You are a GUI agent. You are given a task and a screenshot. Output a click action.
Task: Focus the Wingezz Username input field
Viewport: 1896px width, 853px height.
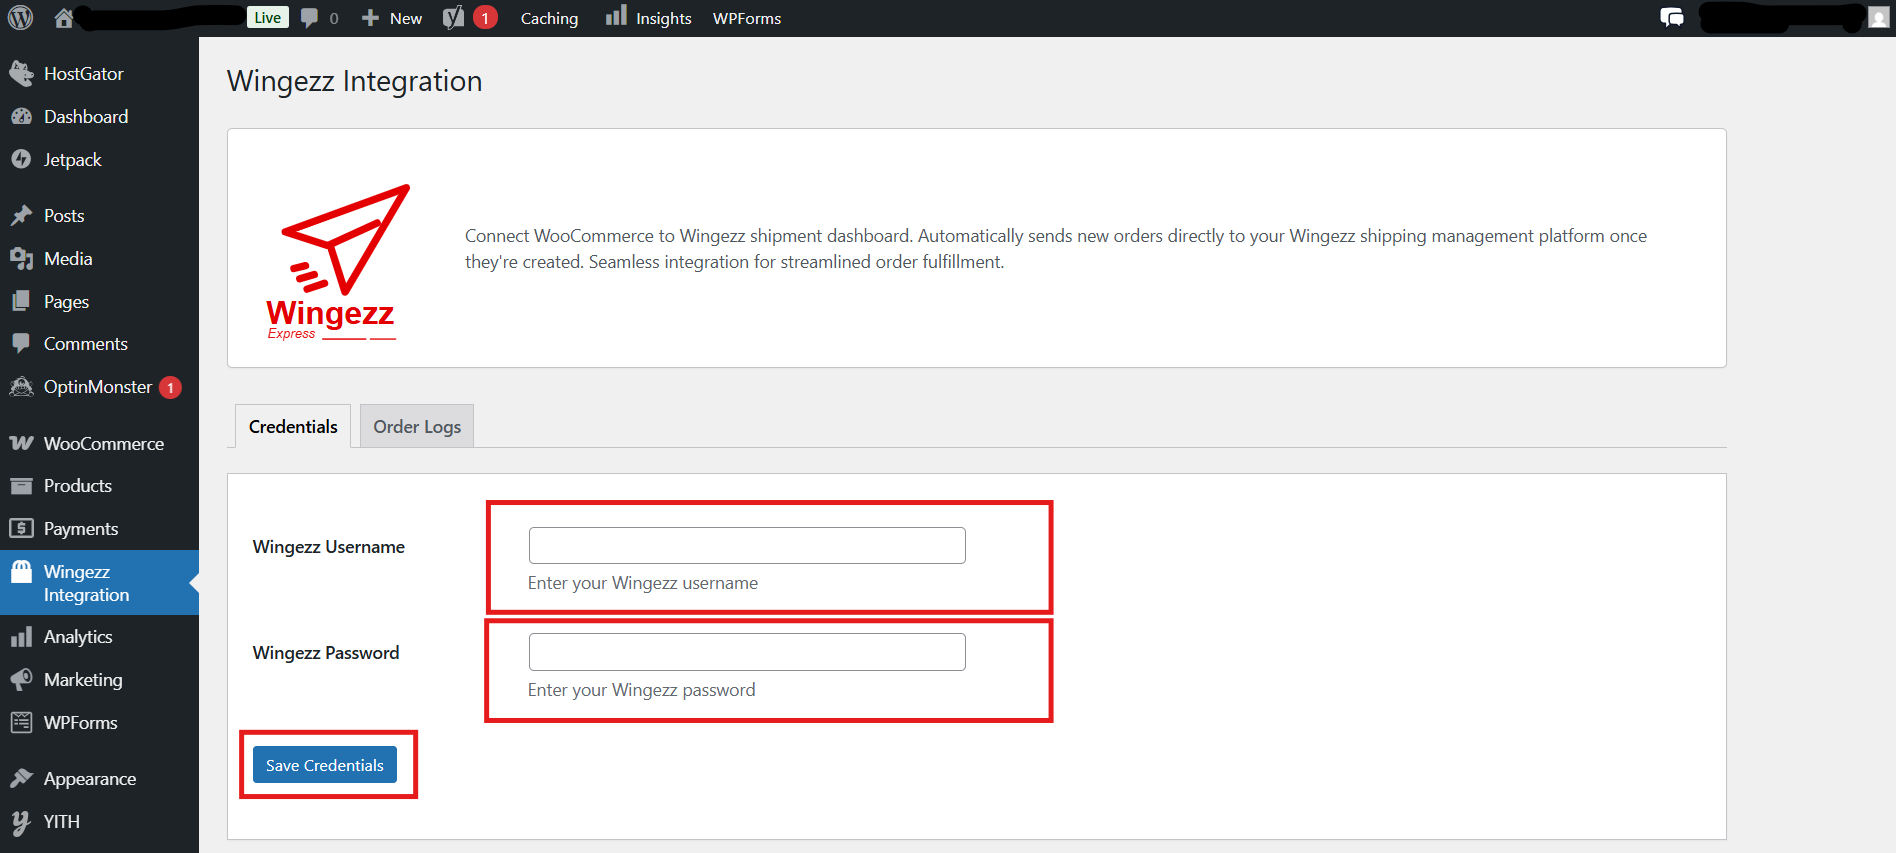click(746, 546)
